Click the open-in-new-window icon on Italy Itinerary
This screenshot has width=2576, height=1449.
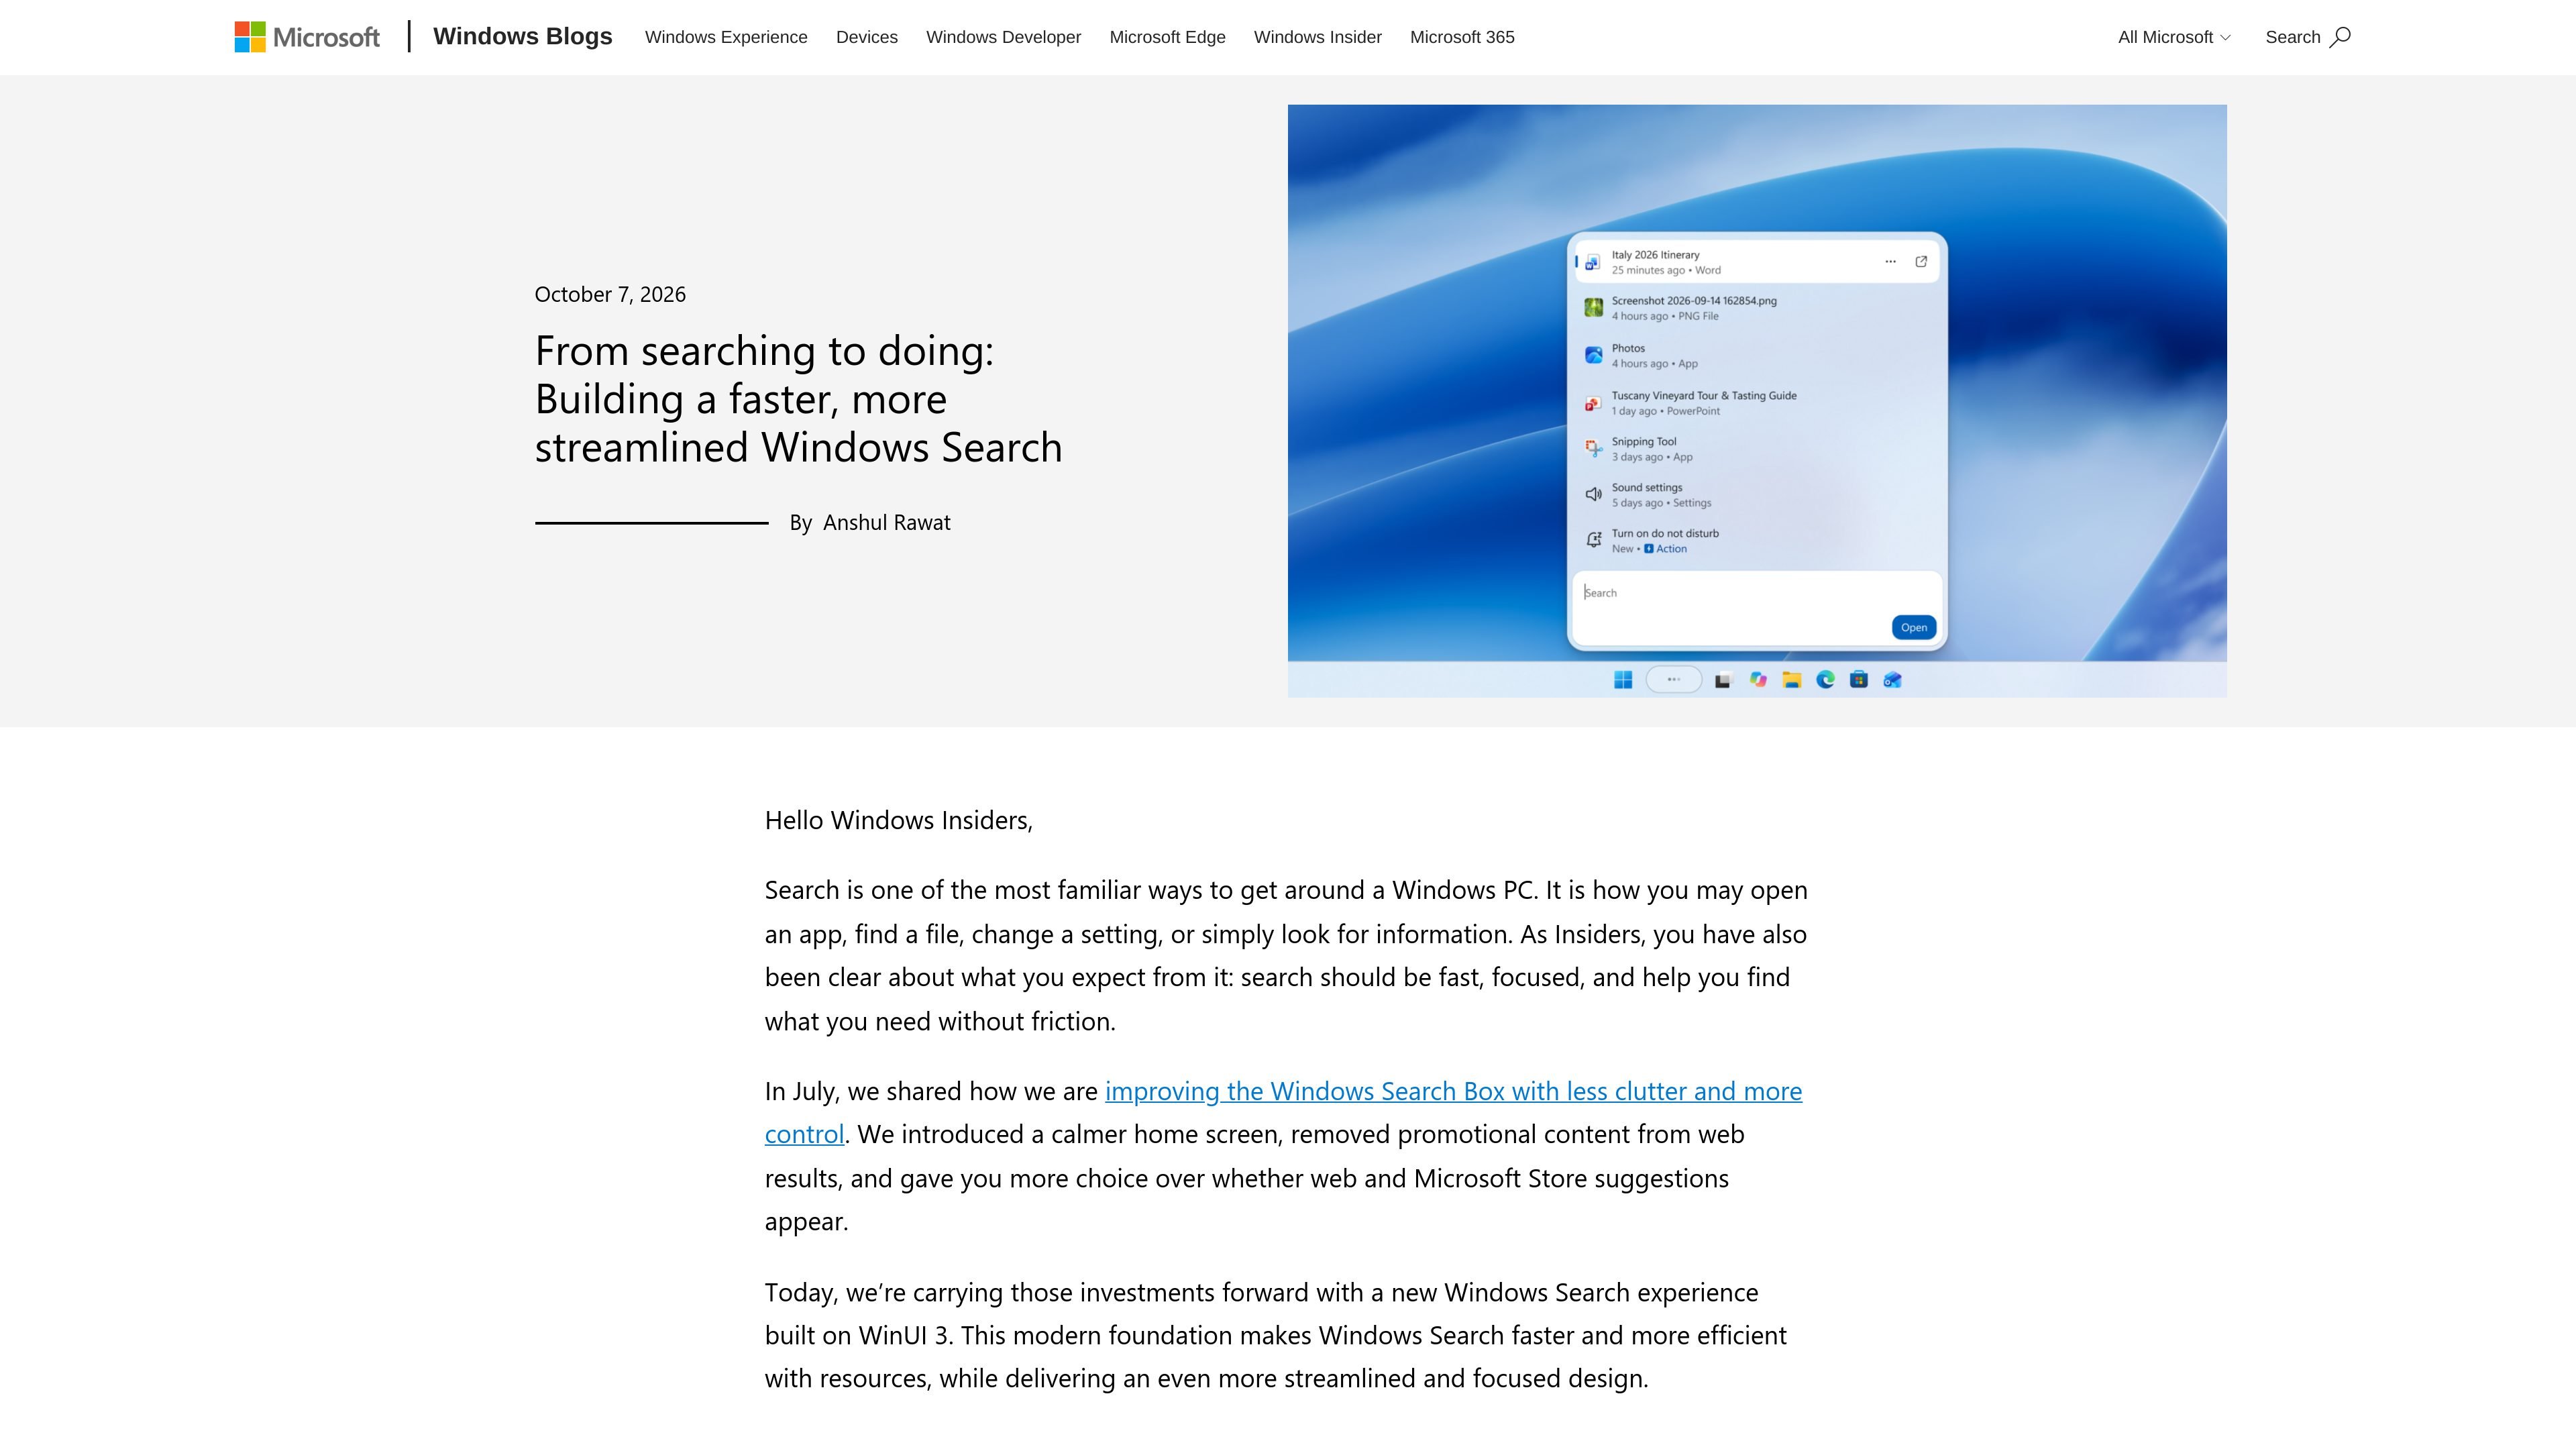(x=1921, y=262)
